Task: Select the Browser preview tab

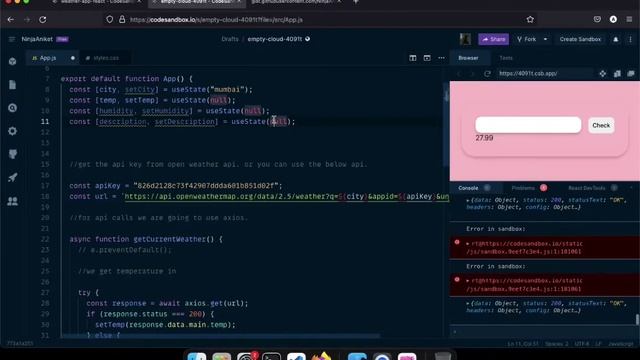Action: tap(468, 58)
